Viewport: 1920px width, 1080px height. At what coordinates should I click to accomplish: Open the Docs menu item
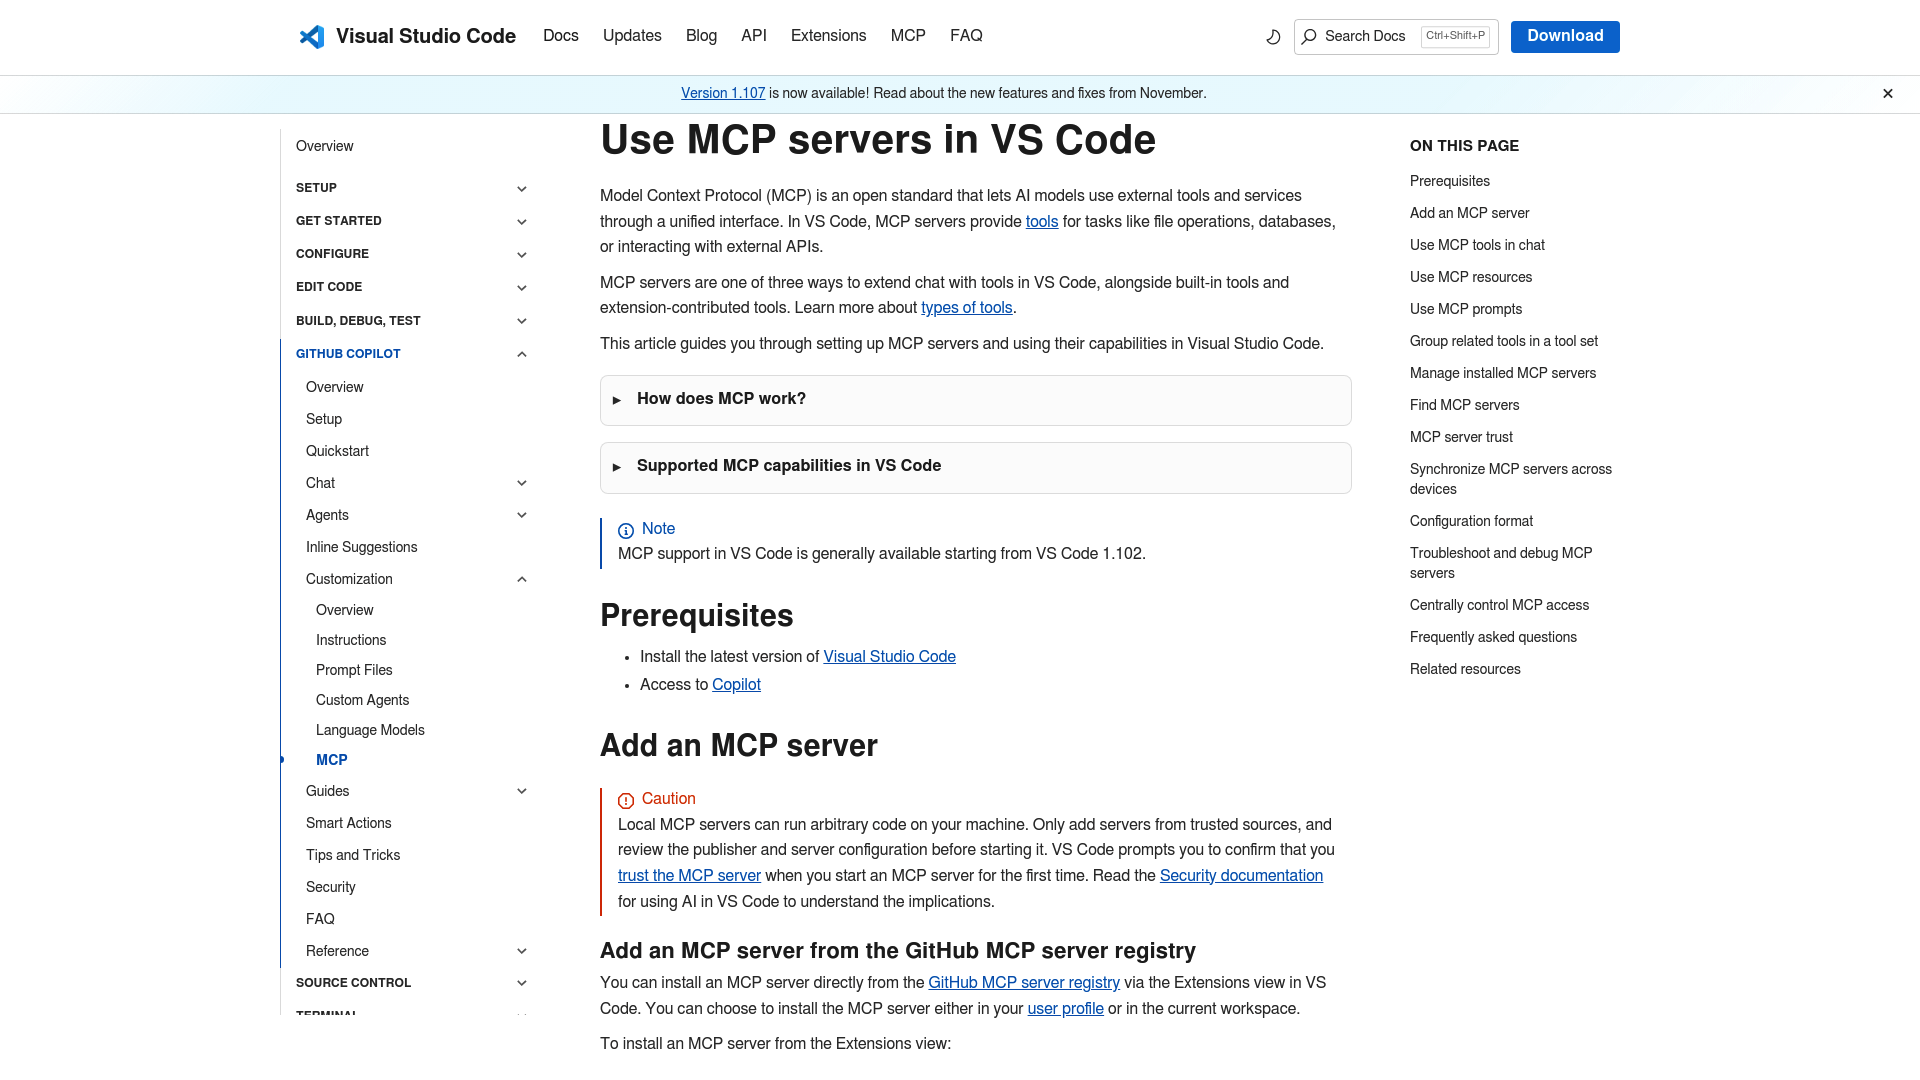(x=561, y=36)
